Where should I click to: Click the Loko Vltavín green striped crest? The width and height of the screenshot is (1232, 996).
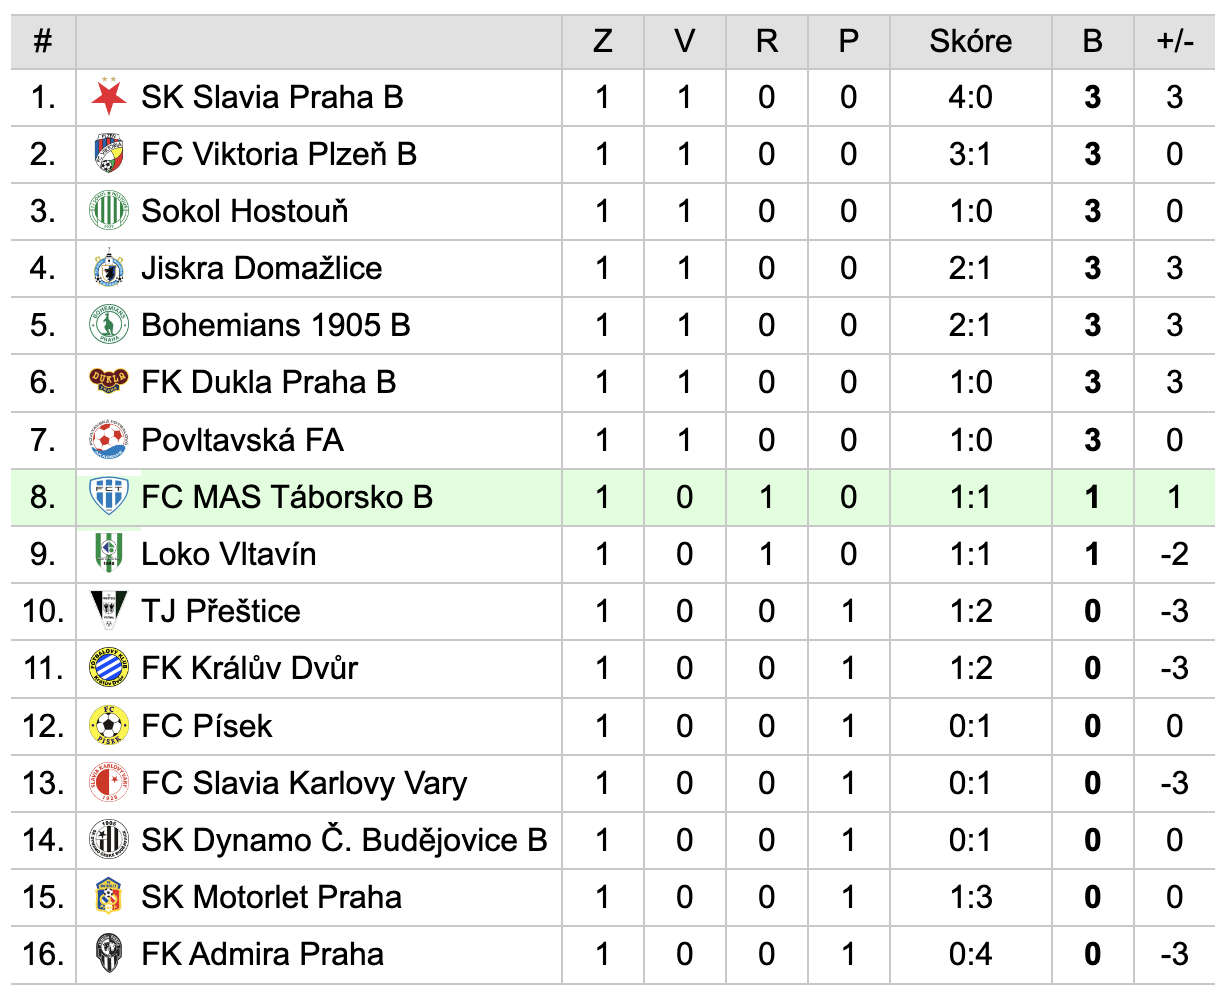click(x=109, y=554)
